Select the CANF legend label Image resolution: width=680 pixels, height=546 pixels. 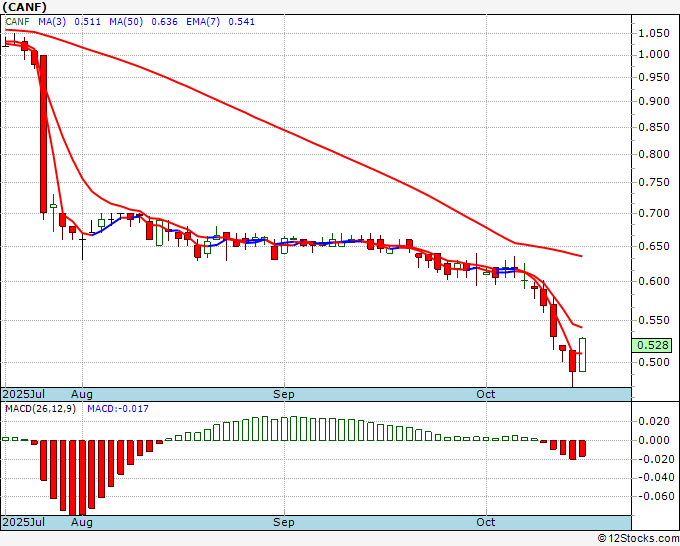click(x=17, y=22)
